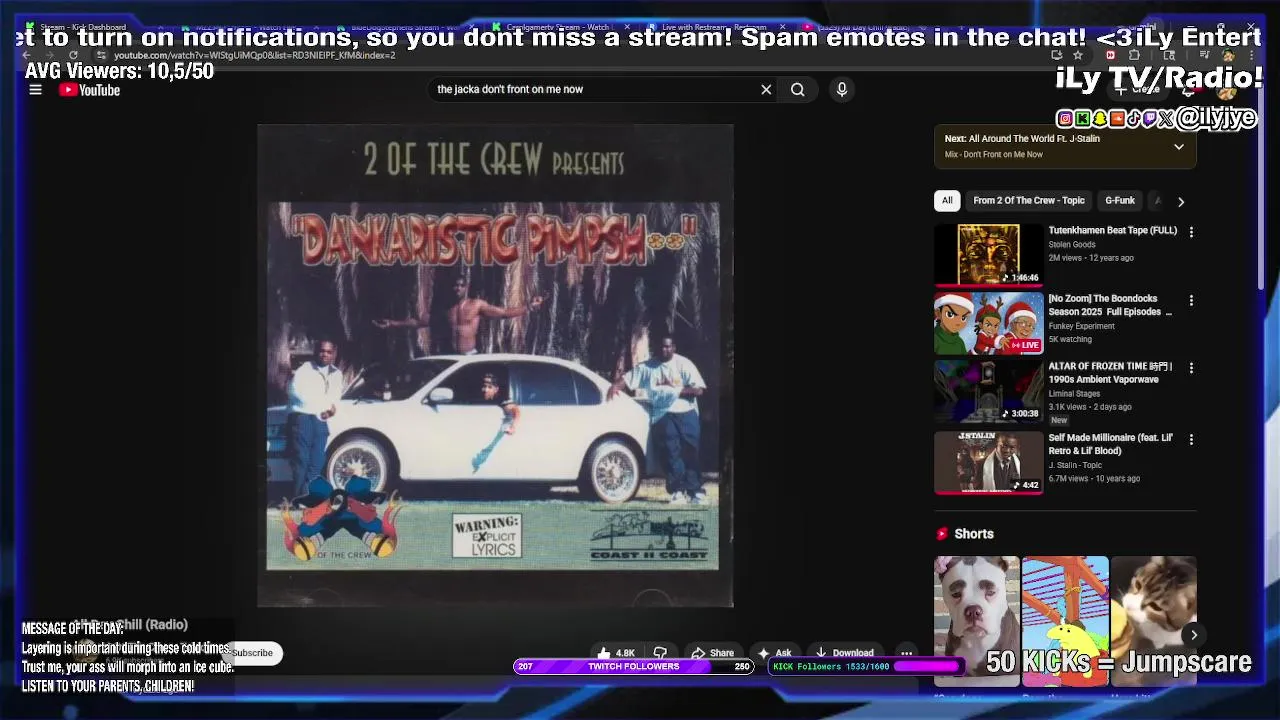Click the J. Stalin - Topic channel name
The width and height of the screenshot is (1280, 720).
(x=1075, y=465)
